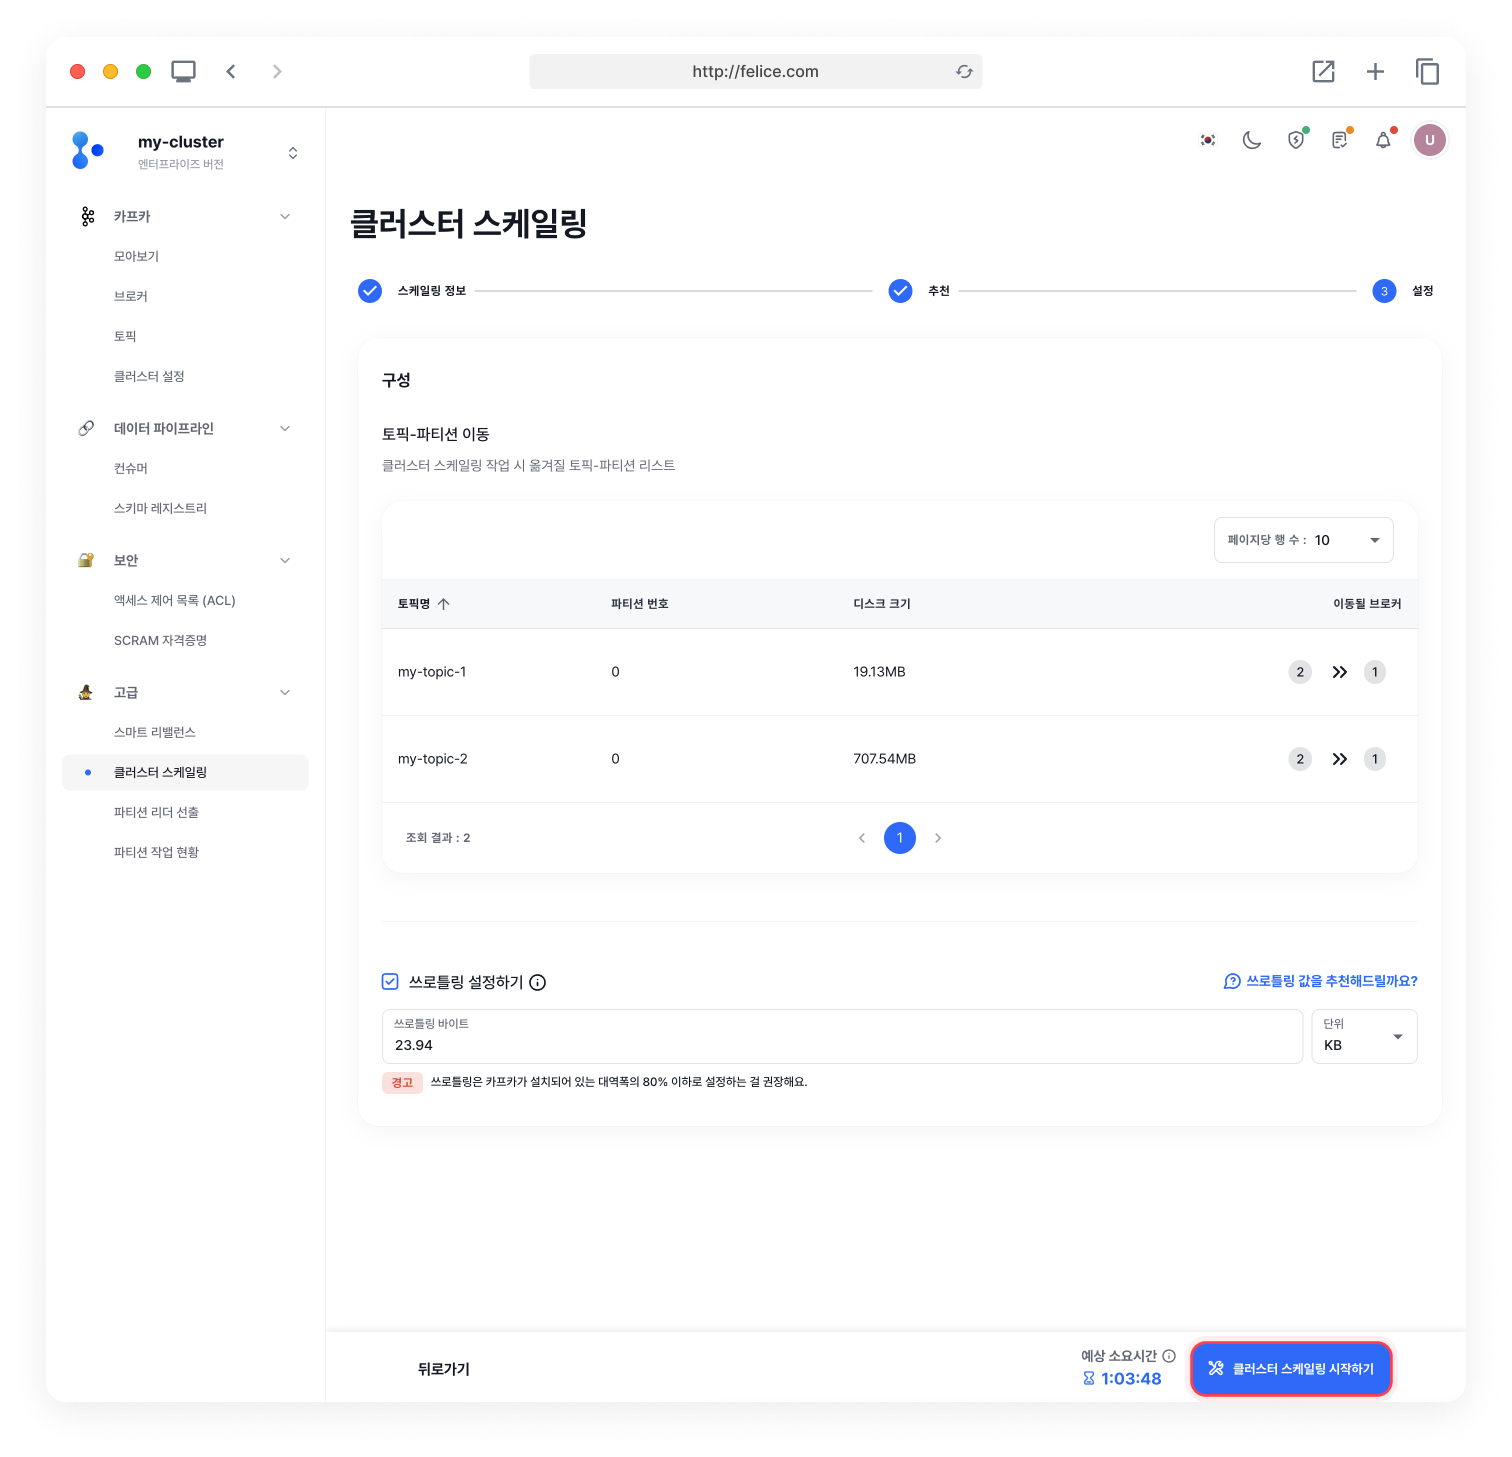
Task: Click the double arrow in my-topic-1 row
Action: [x=1340, y=672]
